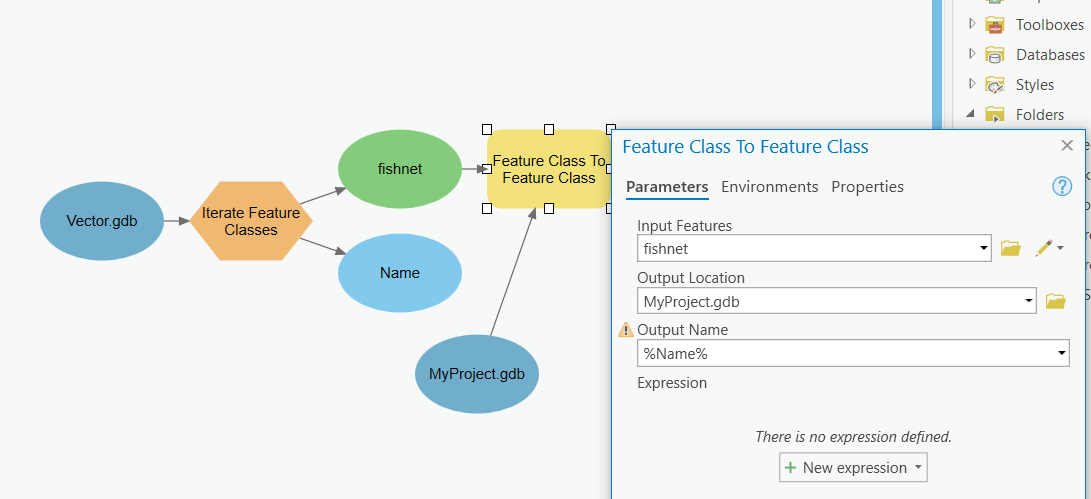Close the Feature Class To Feature Class dialog
The width and height of the screenshot is (1091, 499).
click(1067, 146)
